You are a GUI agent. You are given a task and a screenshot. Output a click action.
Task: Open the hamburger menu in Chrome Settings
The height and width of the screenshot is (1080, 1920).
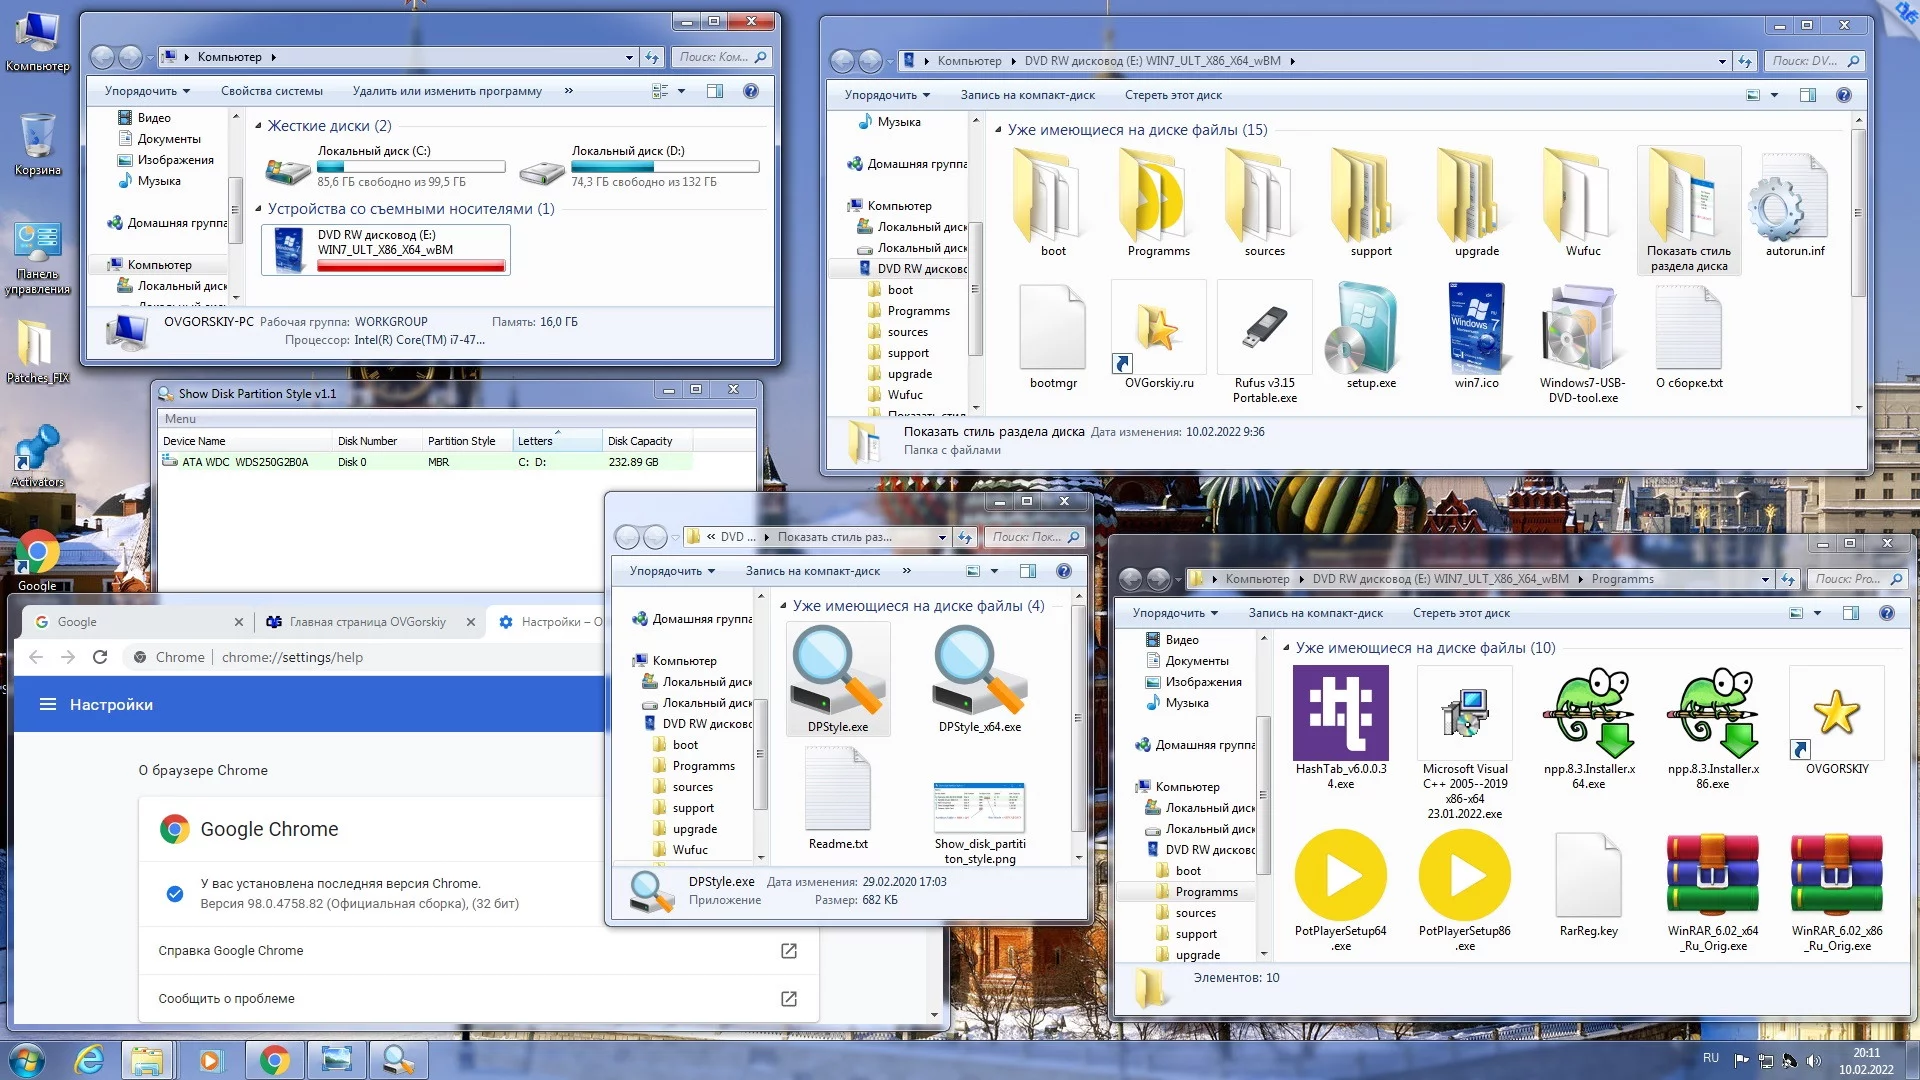(x=47, y=705)
